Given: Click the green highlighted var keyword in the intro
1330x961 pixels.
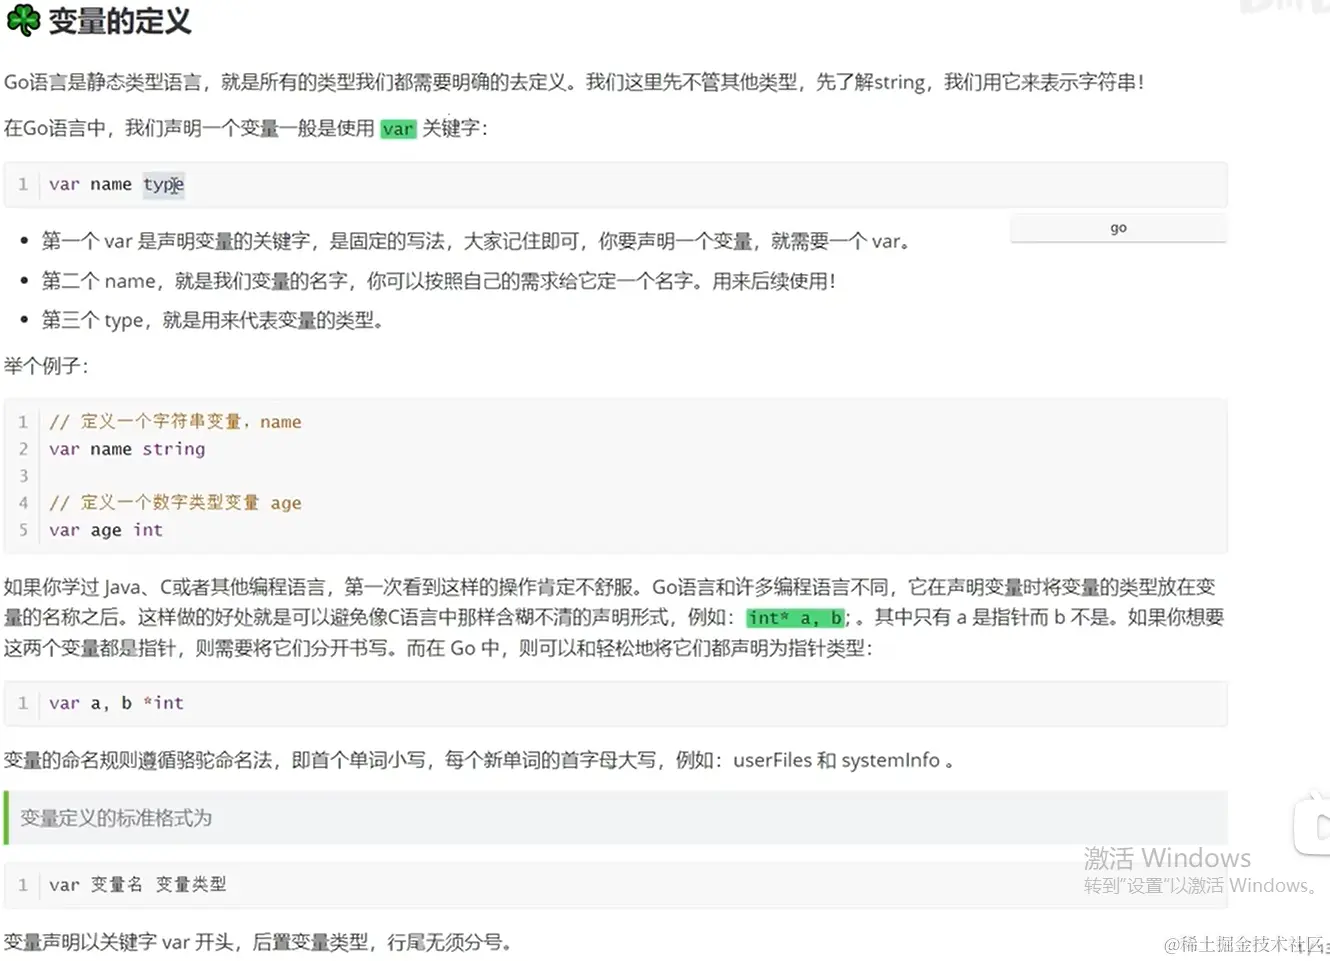Looking at the screenshot, I should pyautogui.click(x=398, y=128).
